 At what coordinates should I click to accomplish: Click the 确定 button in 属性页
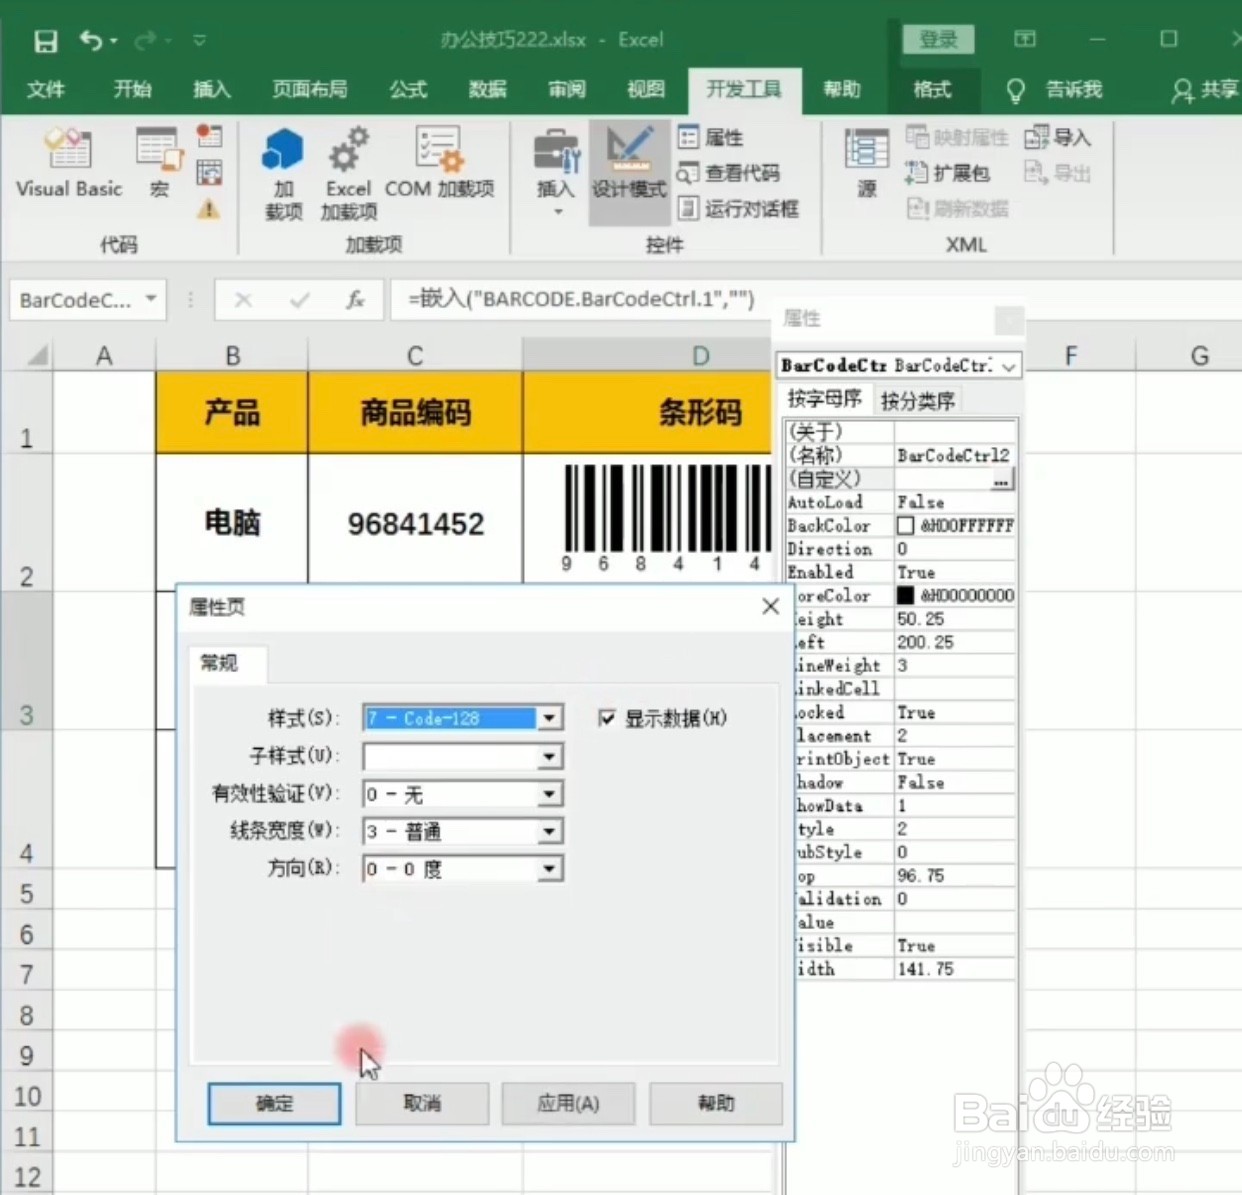(x=273, y=1104)
